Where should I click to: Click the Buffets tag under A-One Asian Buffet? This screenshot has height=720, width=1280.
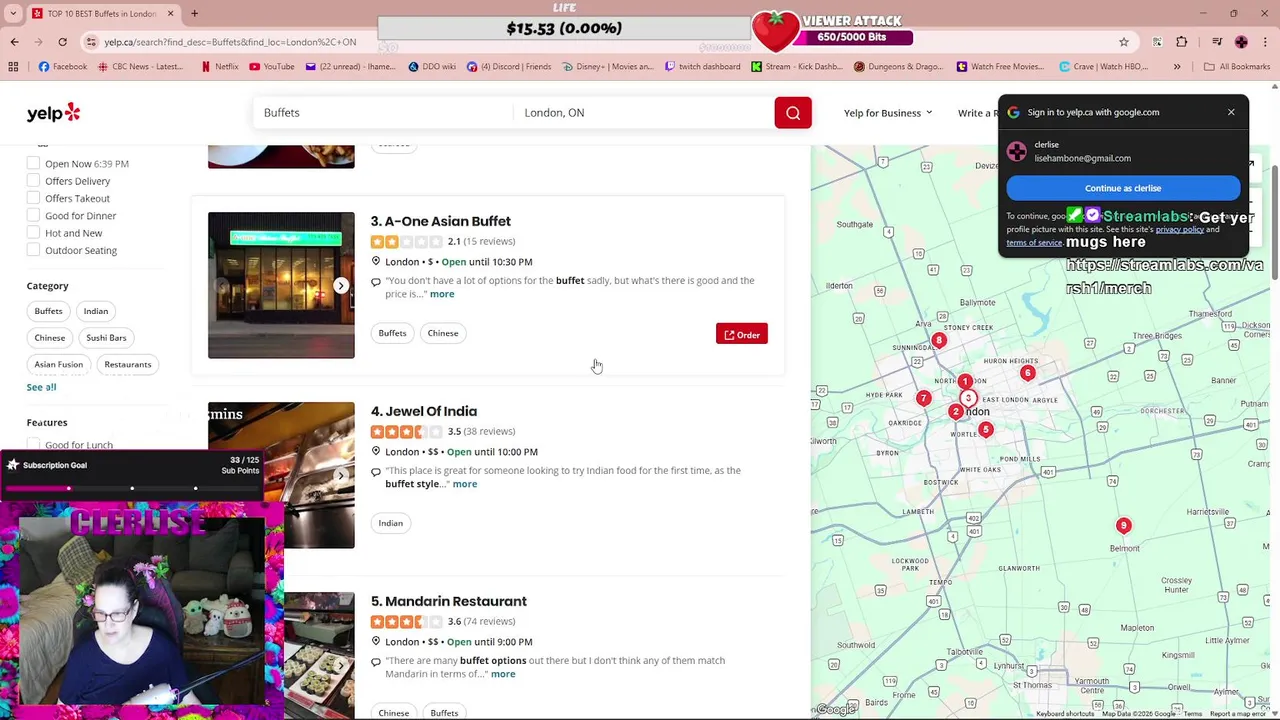point(392,333)
